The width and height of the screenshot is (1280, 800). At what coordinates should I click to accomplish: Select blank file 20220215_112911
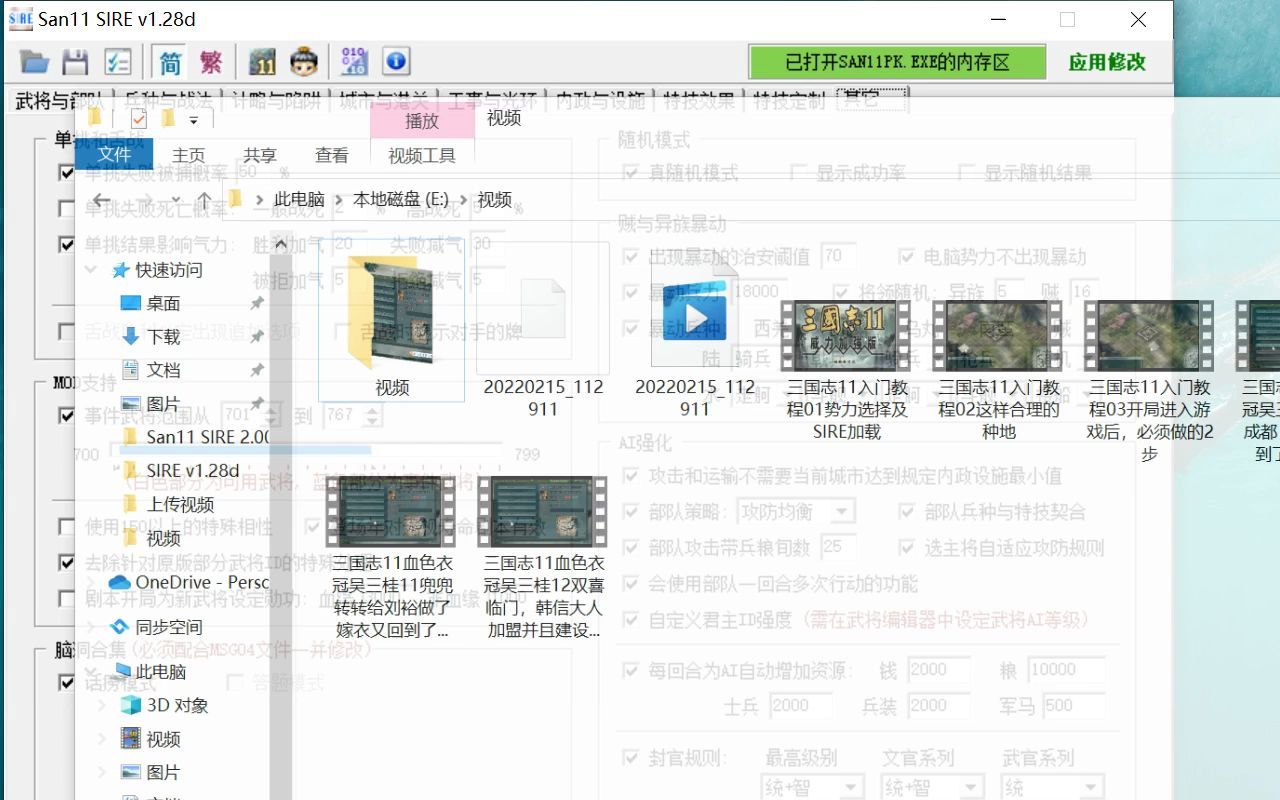(x=543, y=330)
